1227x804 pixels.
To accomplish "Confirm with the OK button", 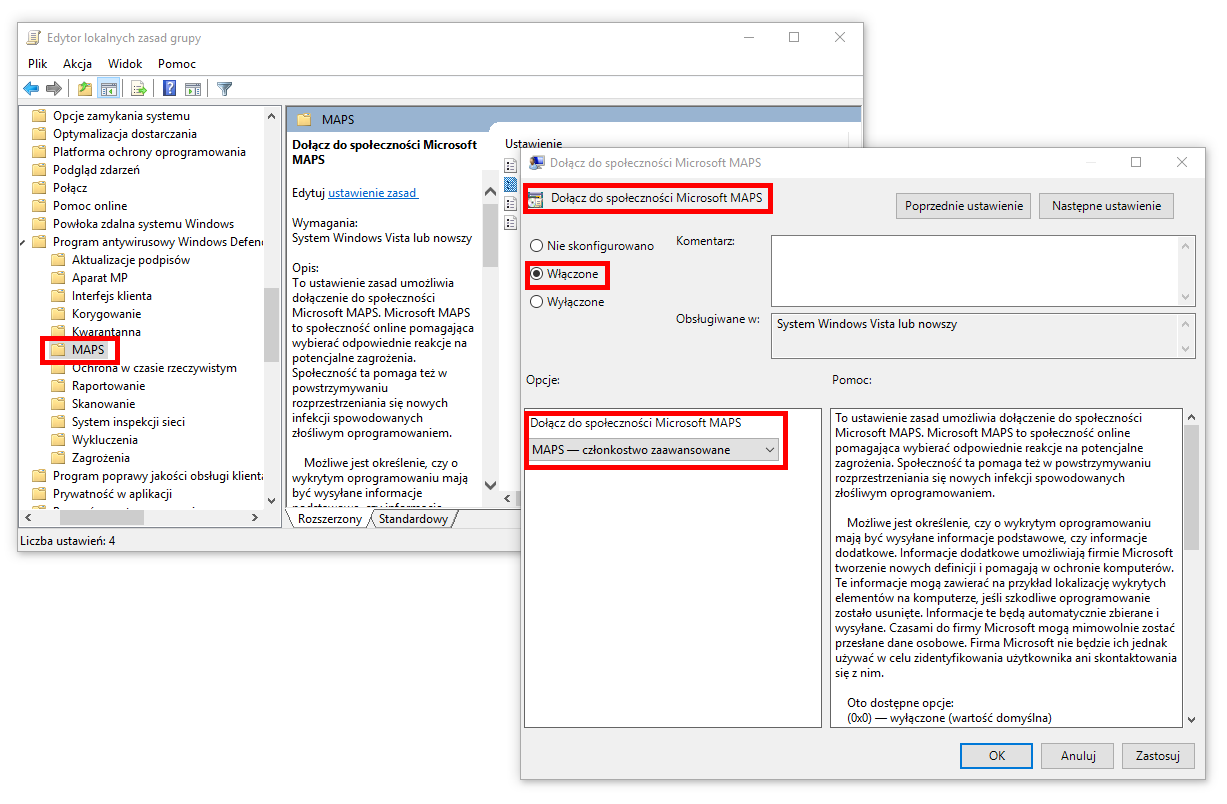I will (x=996, y=756).
